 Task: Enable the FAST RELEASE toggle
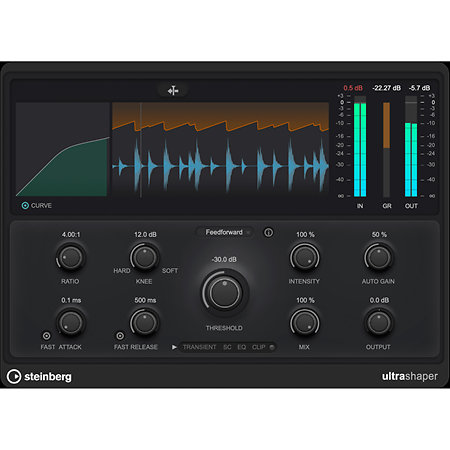click(120, 336)
